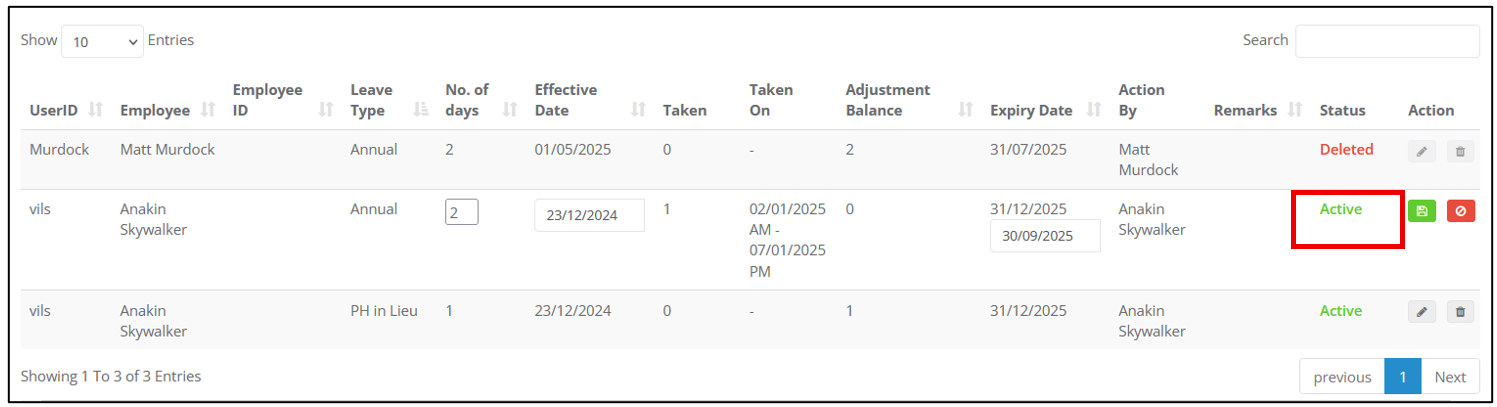Viewport: 1497px width, 407px height.
Task: Click the Next pagination button
Action: coord(1450,377)
